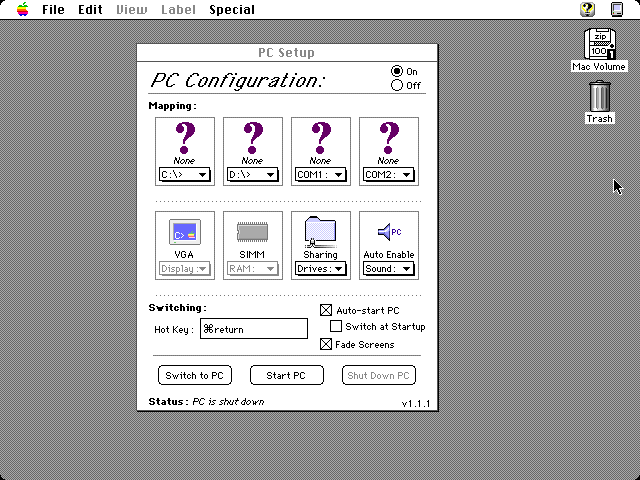
Task: Click the question mark icon above COM1
Action: (x=321, y=138)
